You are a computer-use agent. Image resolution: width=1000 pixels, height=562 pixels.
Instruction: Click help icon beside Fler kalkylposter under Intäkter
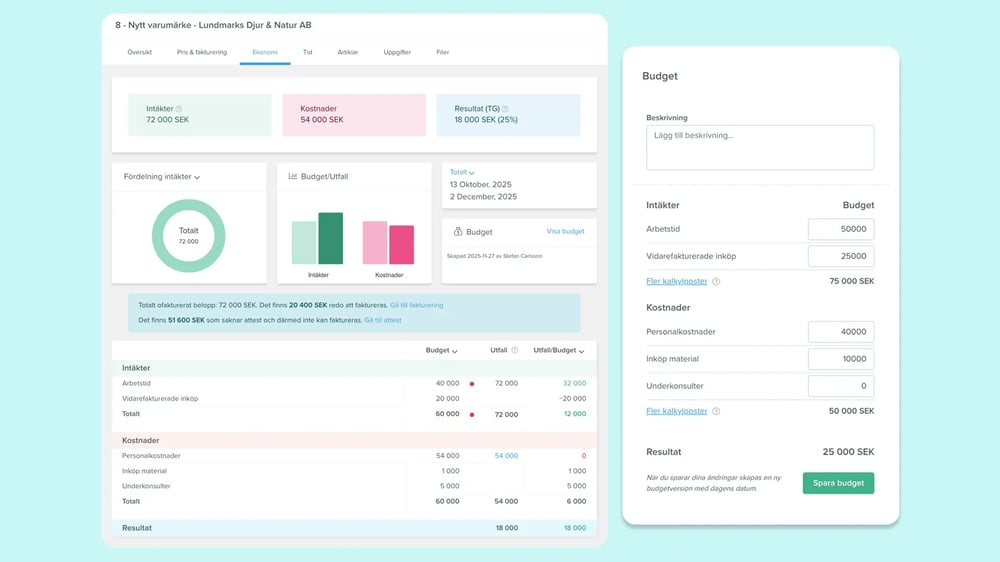click(x=716, y=282)
